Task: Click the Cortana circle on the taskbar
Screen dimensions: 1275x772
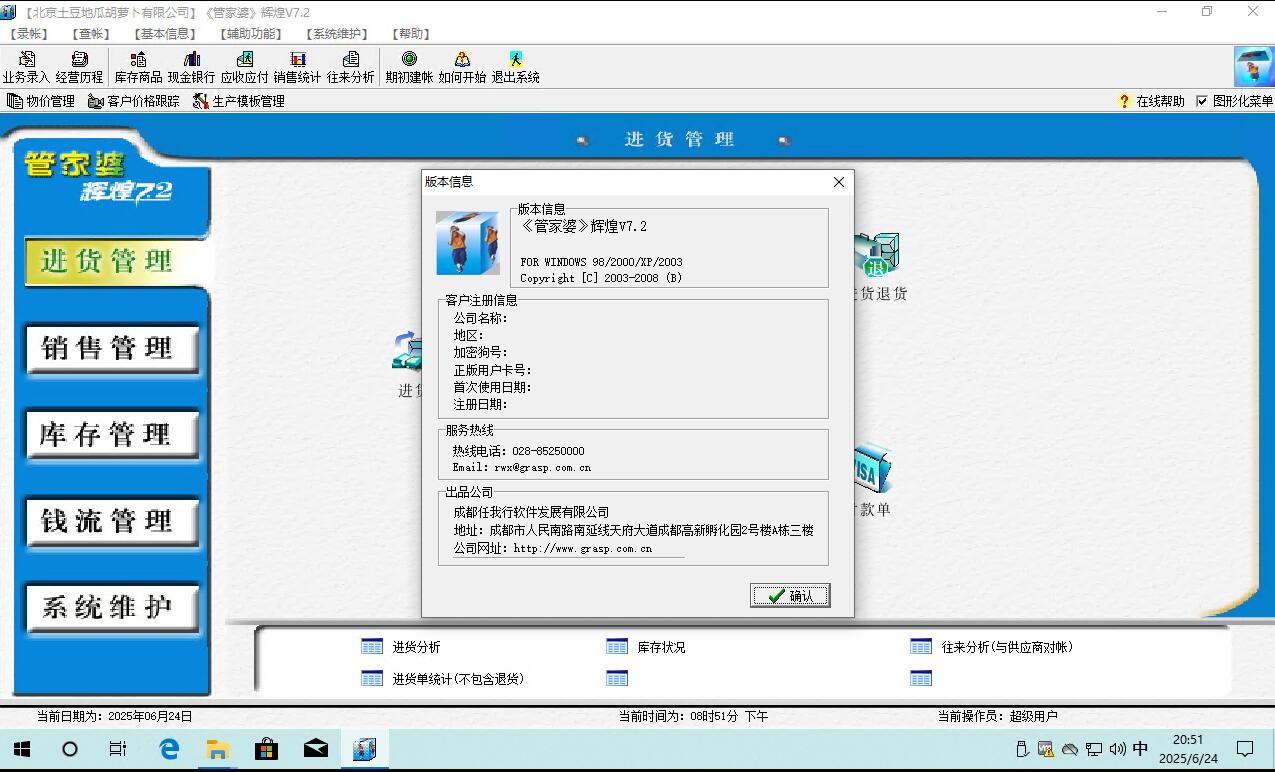Action: pos(70,749)
